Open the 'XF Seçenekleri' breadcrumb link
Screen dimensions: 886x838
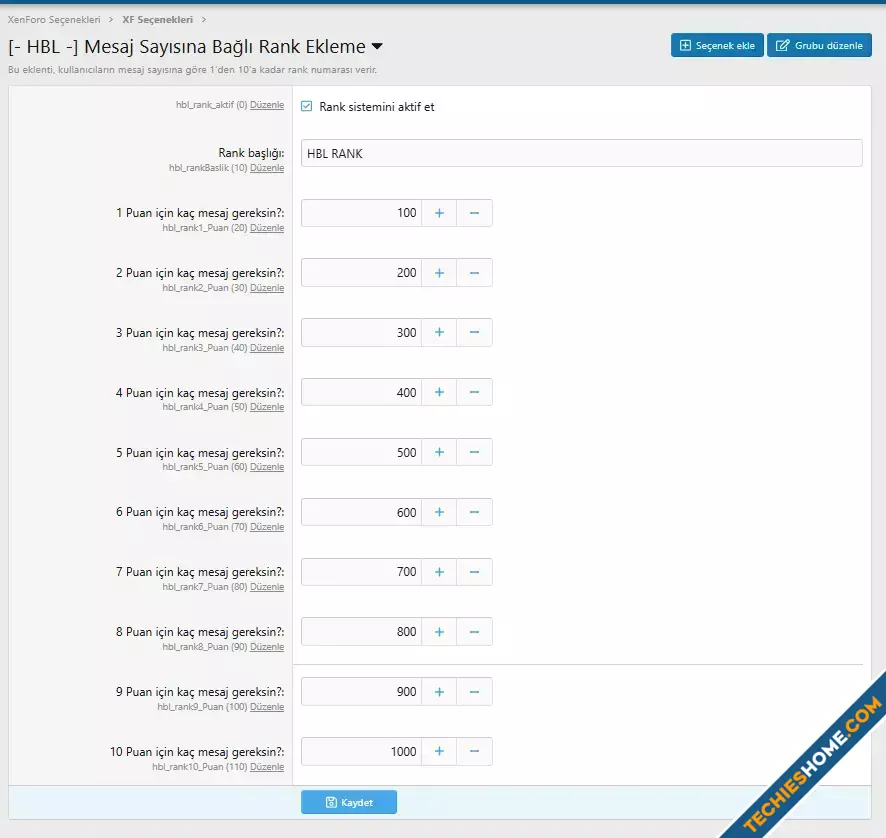coord(158,20)
